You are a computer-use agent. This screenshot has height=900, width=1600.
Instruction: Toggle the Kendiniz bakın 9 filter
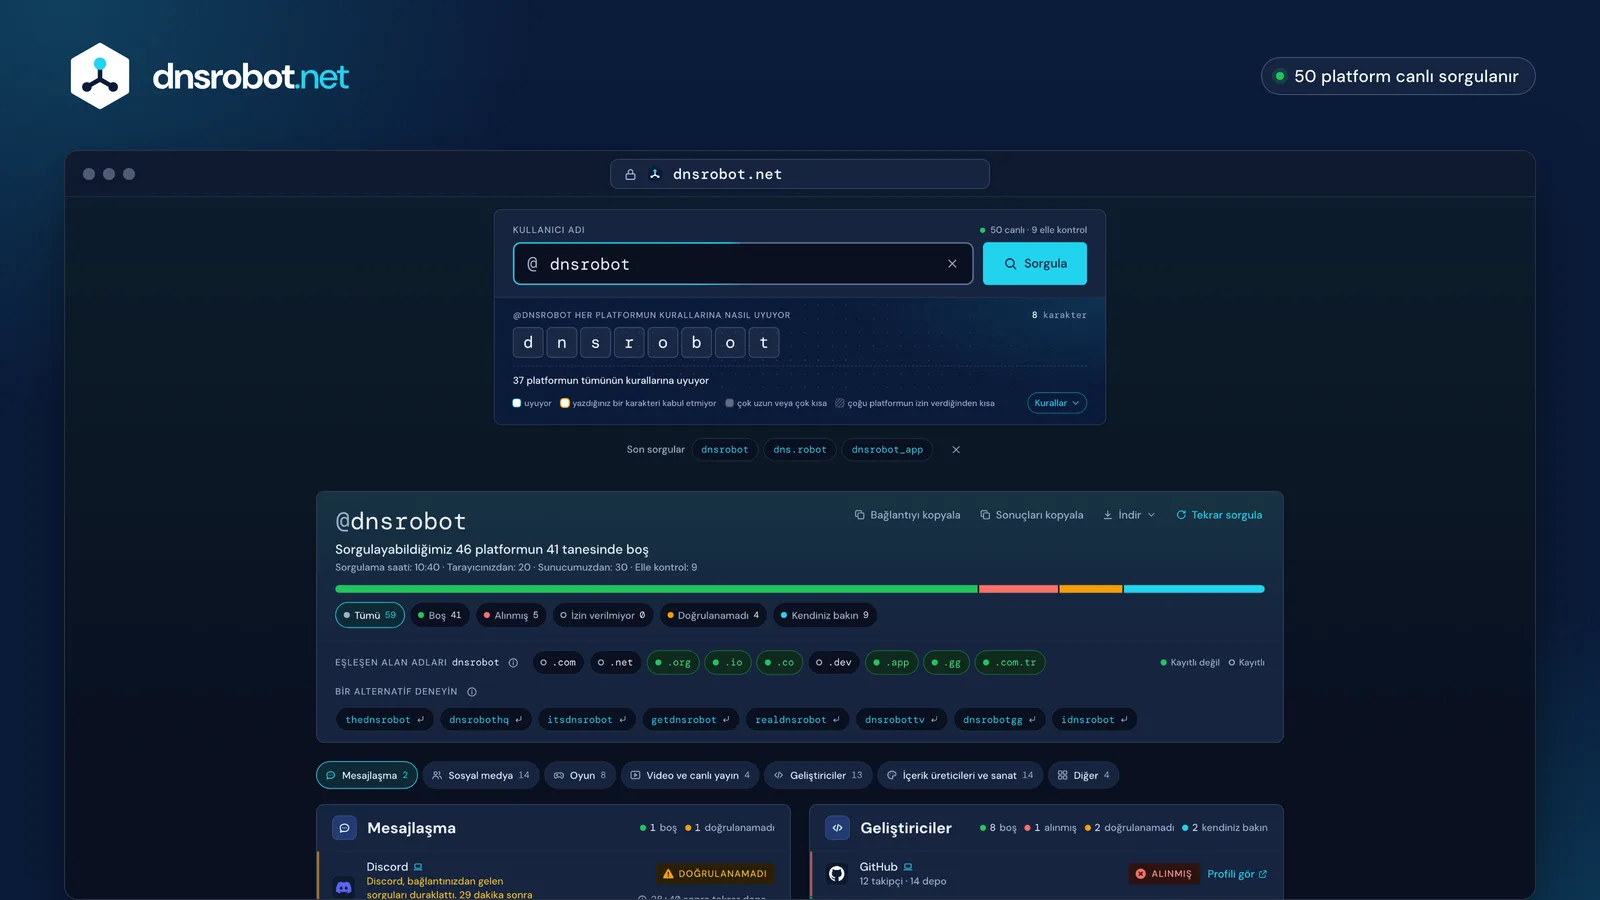tap(825, 615)
